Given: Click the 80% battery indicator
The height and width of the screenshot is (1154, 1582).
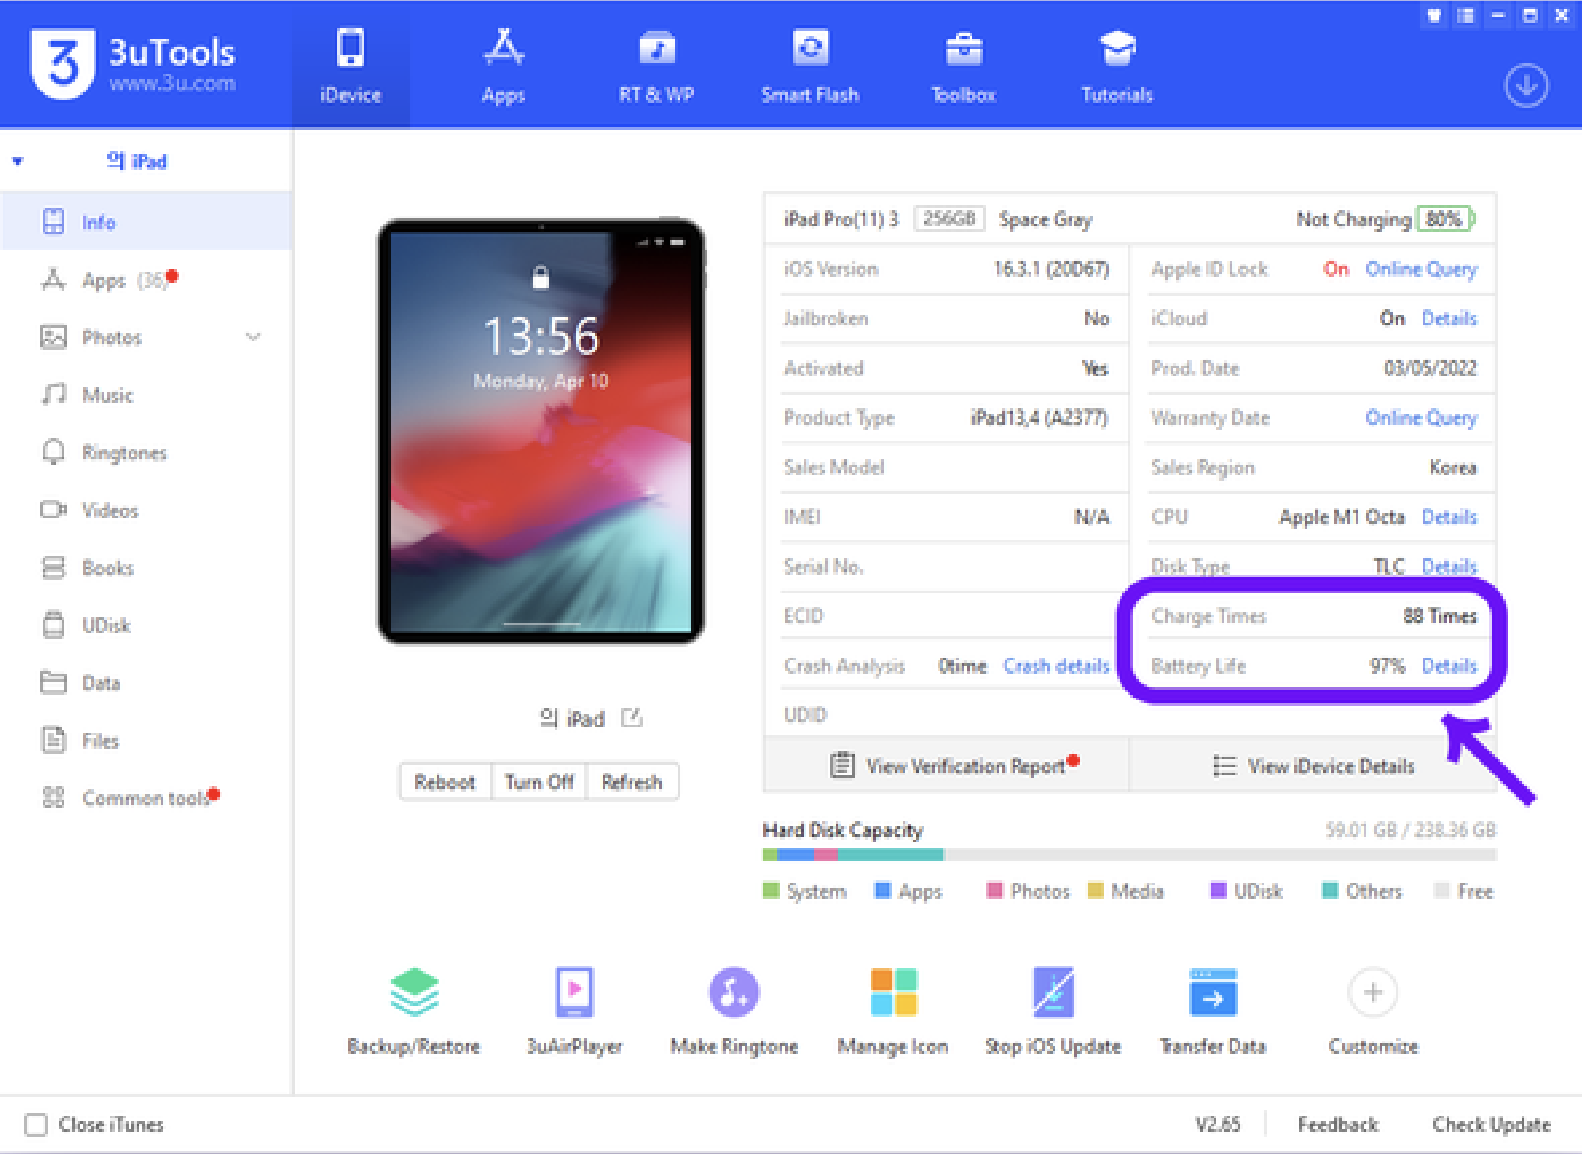Looking at the screenshot, I should (x=1445, y=219).
